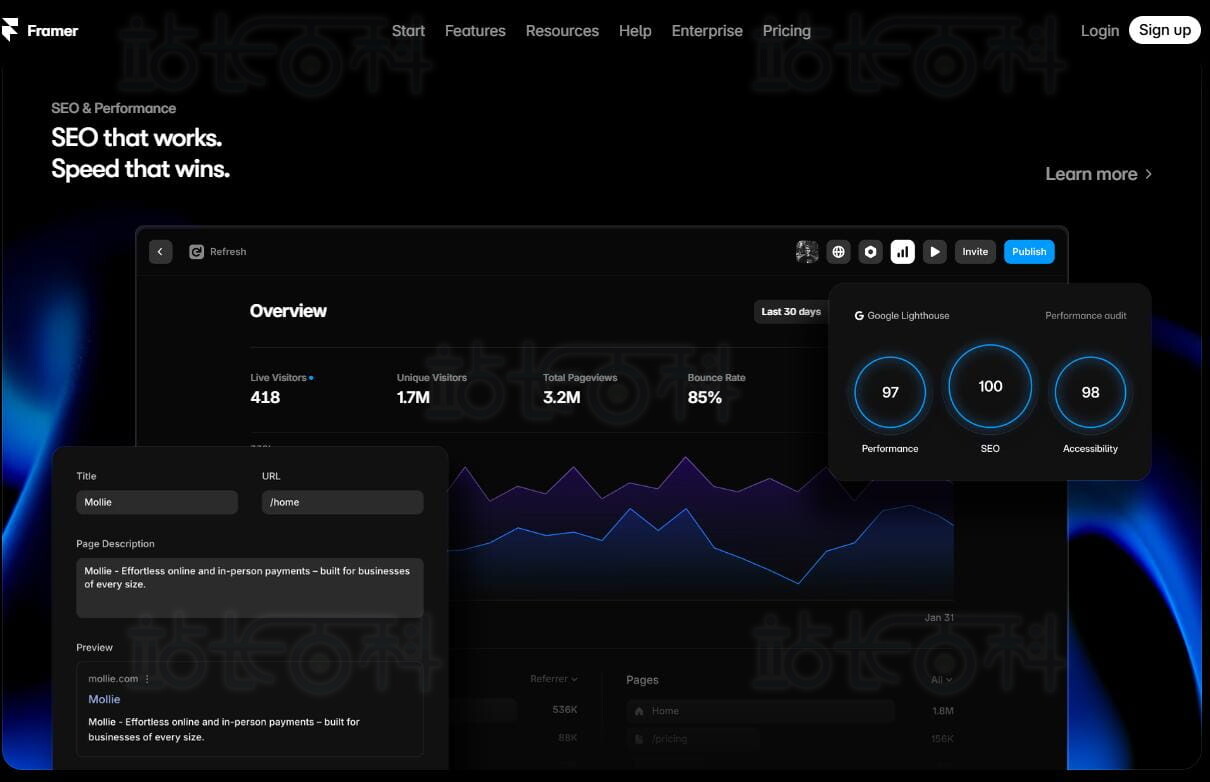This screenshot has height=782, width=1210.
Task: Click the Jan 31 chart date label
Action: coord(939,618)
